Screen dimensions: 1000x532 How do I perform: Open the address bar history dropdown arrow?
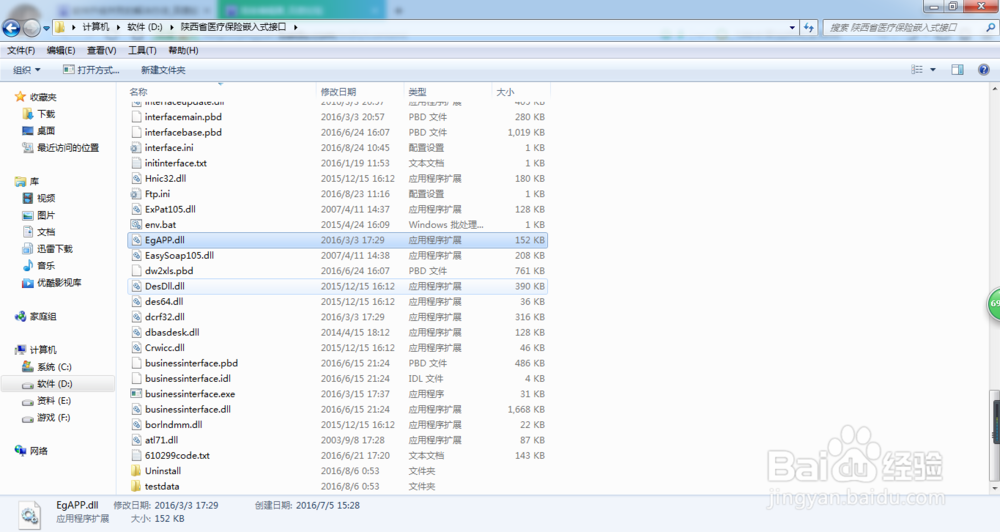(x=792, y=27)
